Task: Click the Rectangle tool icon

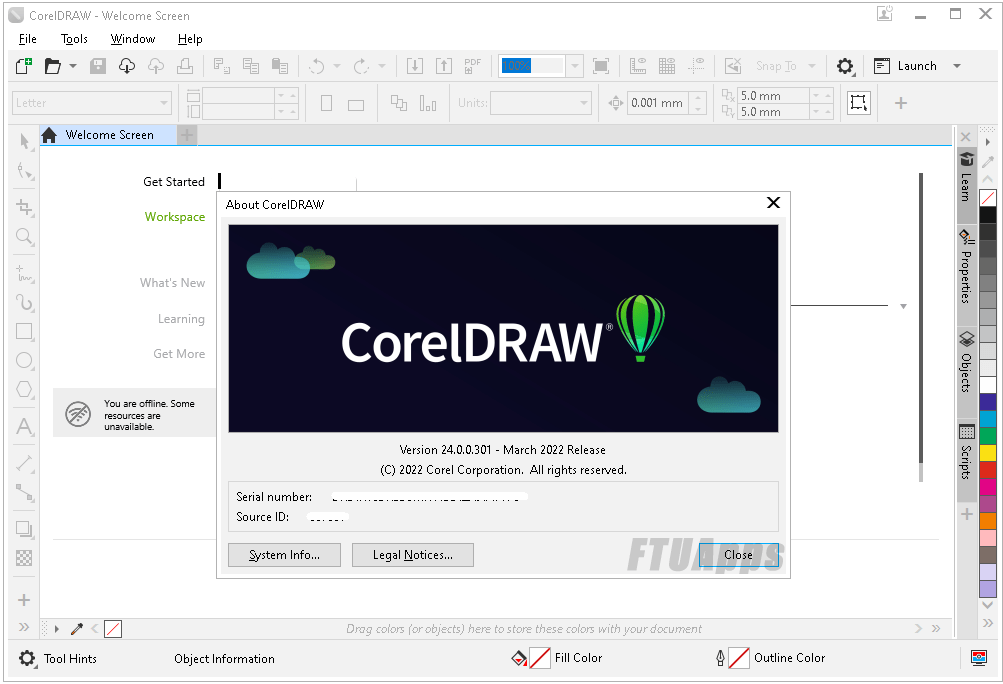Action: click(25, 331)
